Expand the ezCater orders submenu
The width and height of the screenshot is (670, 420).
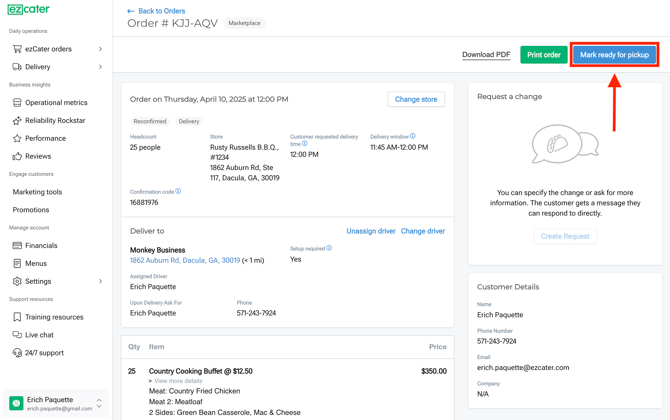tap(100, 49)
